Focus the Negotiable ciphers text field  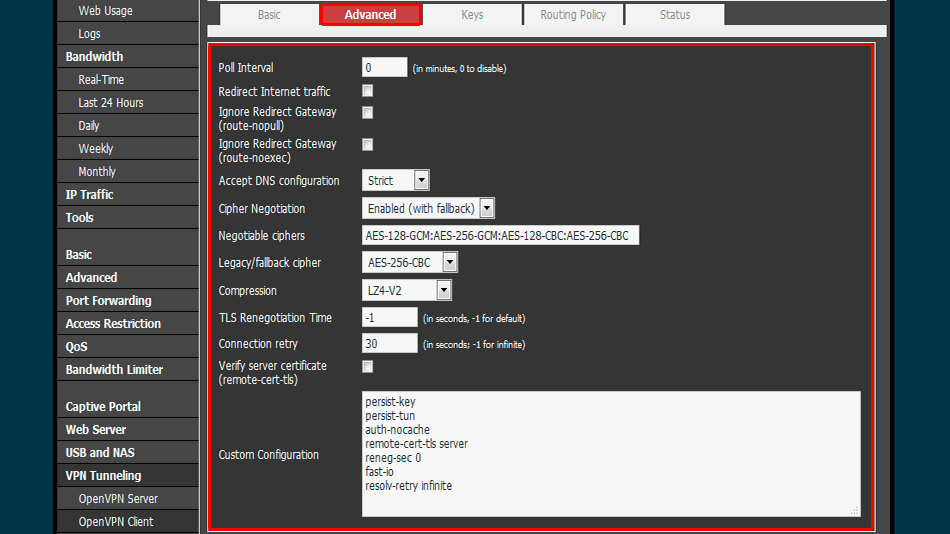click(499, 236)
